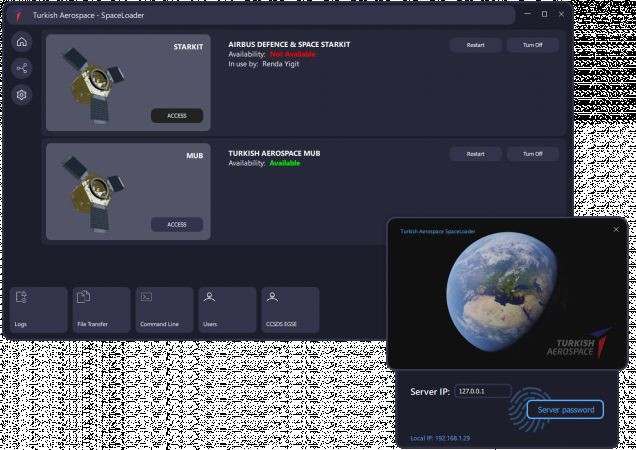Close the SpaceLoader main window
Screen dimensions: 636x450
click(x=561, y=14)
